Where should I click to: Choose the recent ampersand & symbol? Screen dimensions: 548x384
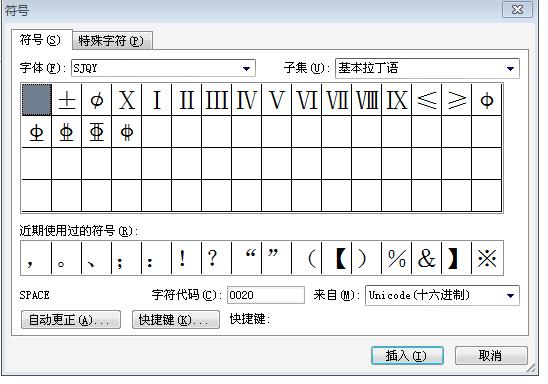[427, 258]
